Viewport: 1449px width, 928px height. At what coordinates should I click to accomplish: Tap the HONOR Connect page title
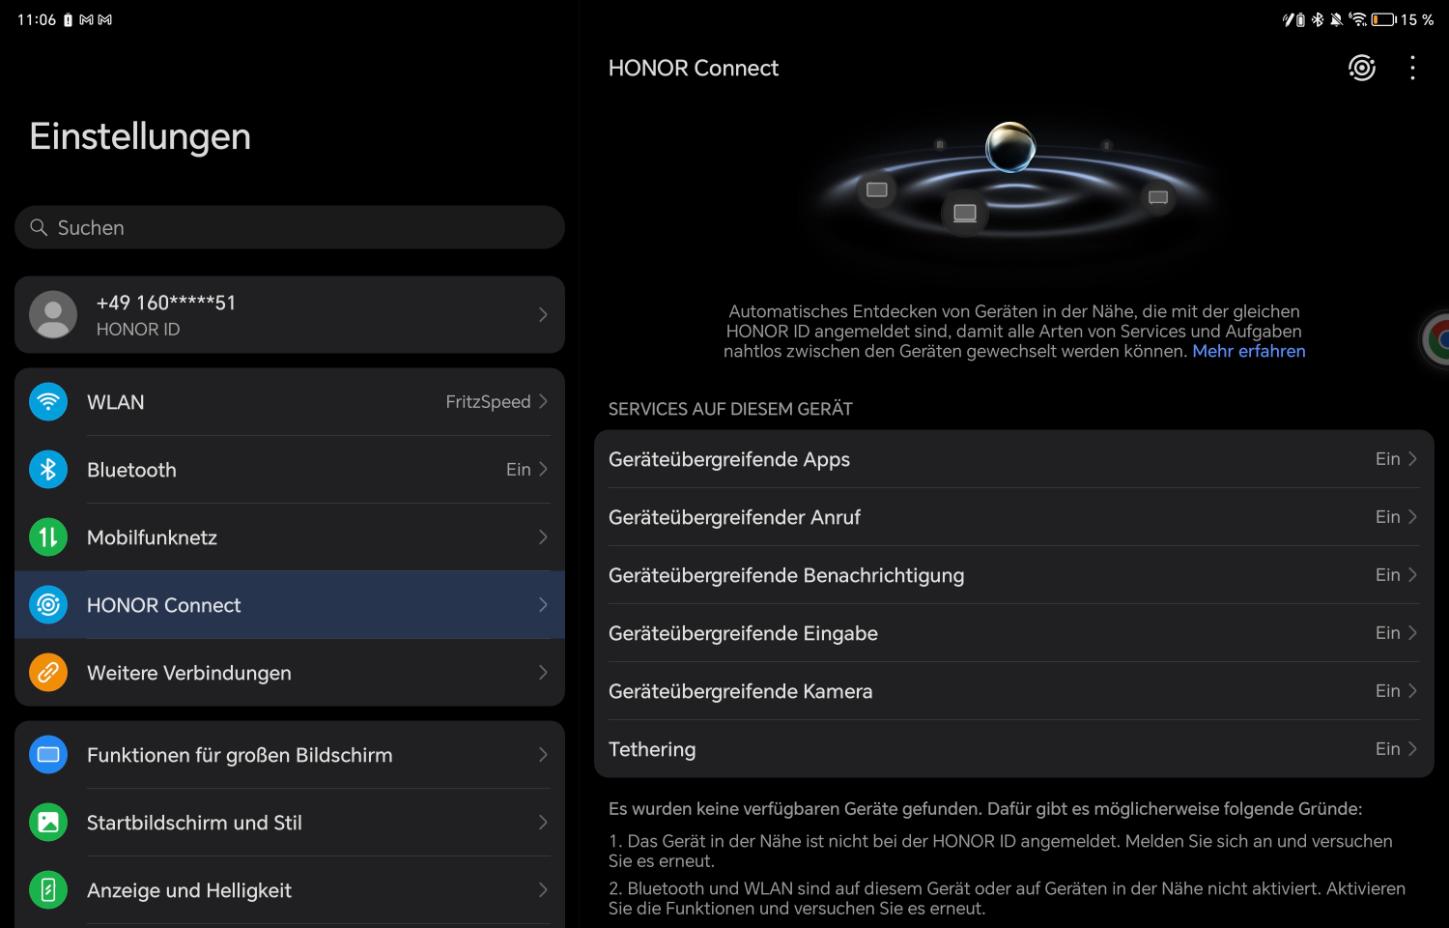click(x=693, y=68)
